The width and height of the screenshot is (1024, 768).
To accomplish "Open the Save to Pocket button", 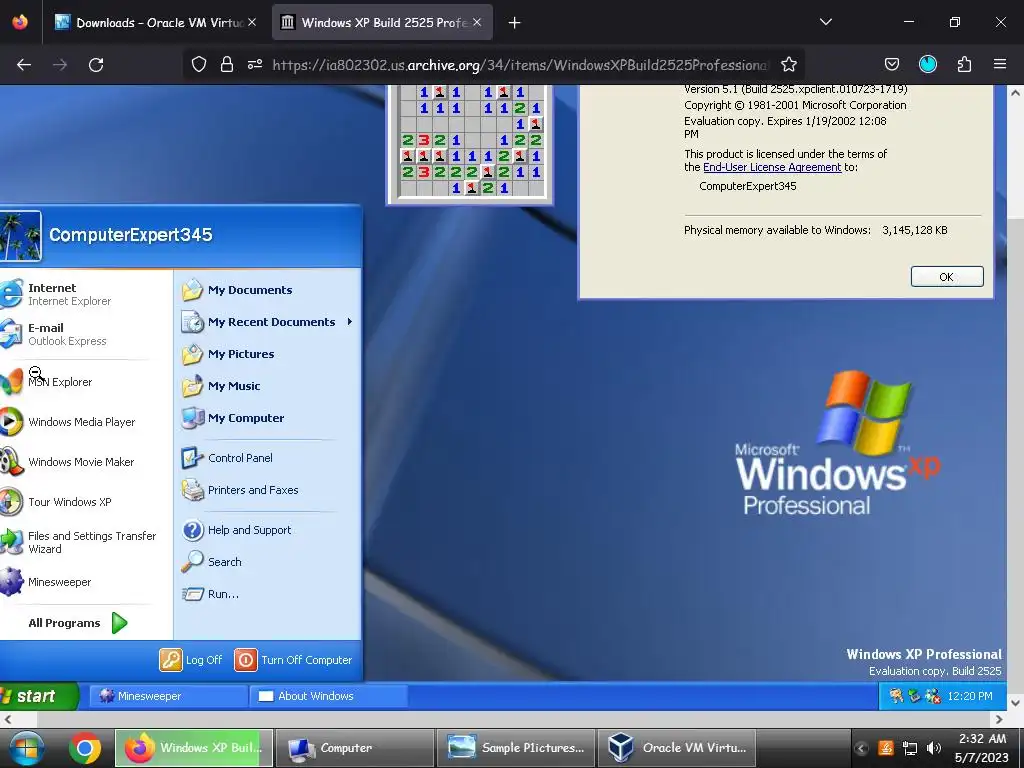I will (891, 64).
